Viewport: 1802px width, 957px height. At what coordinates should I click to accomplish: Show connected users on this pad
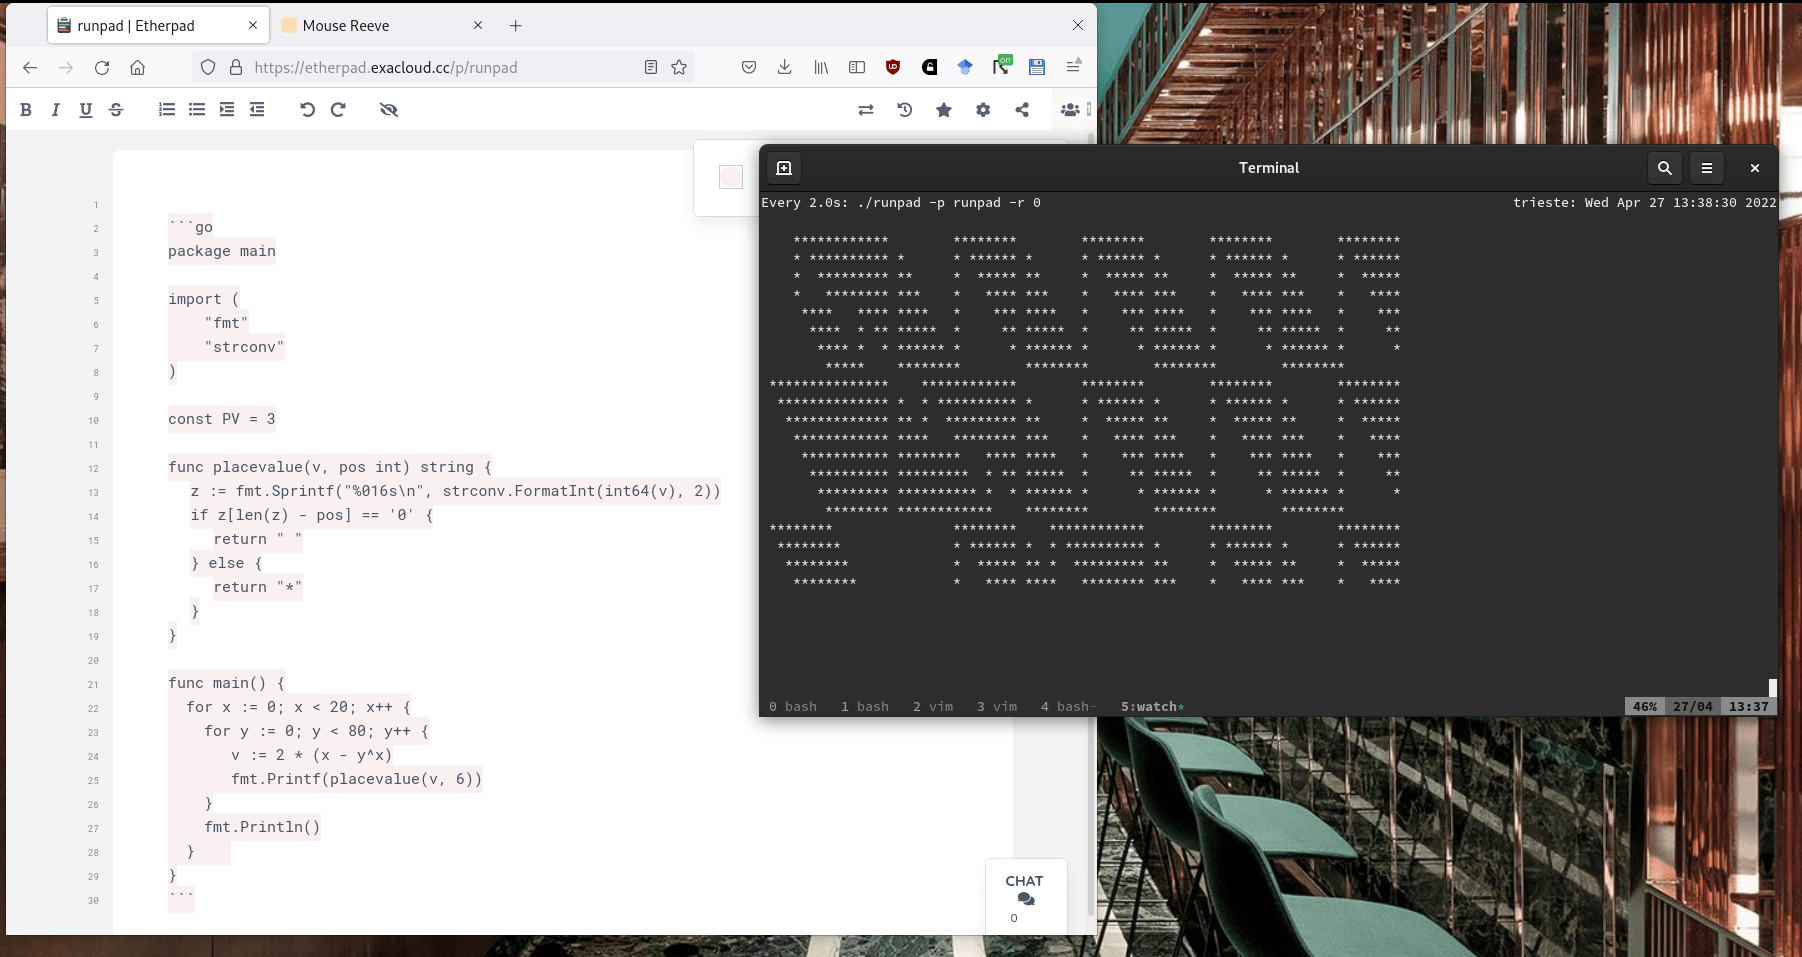point(1070,110)
